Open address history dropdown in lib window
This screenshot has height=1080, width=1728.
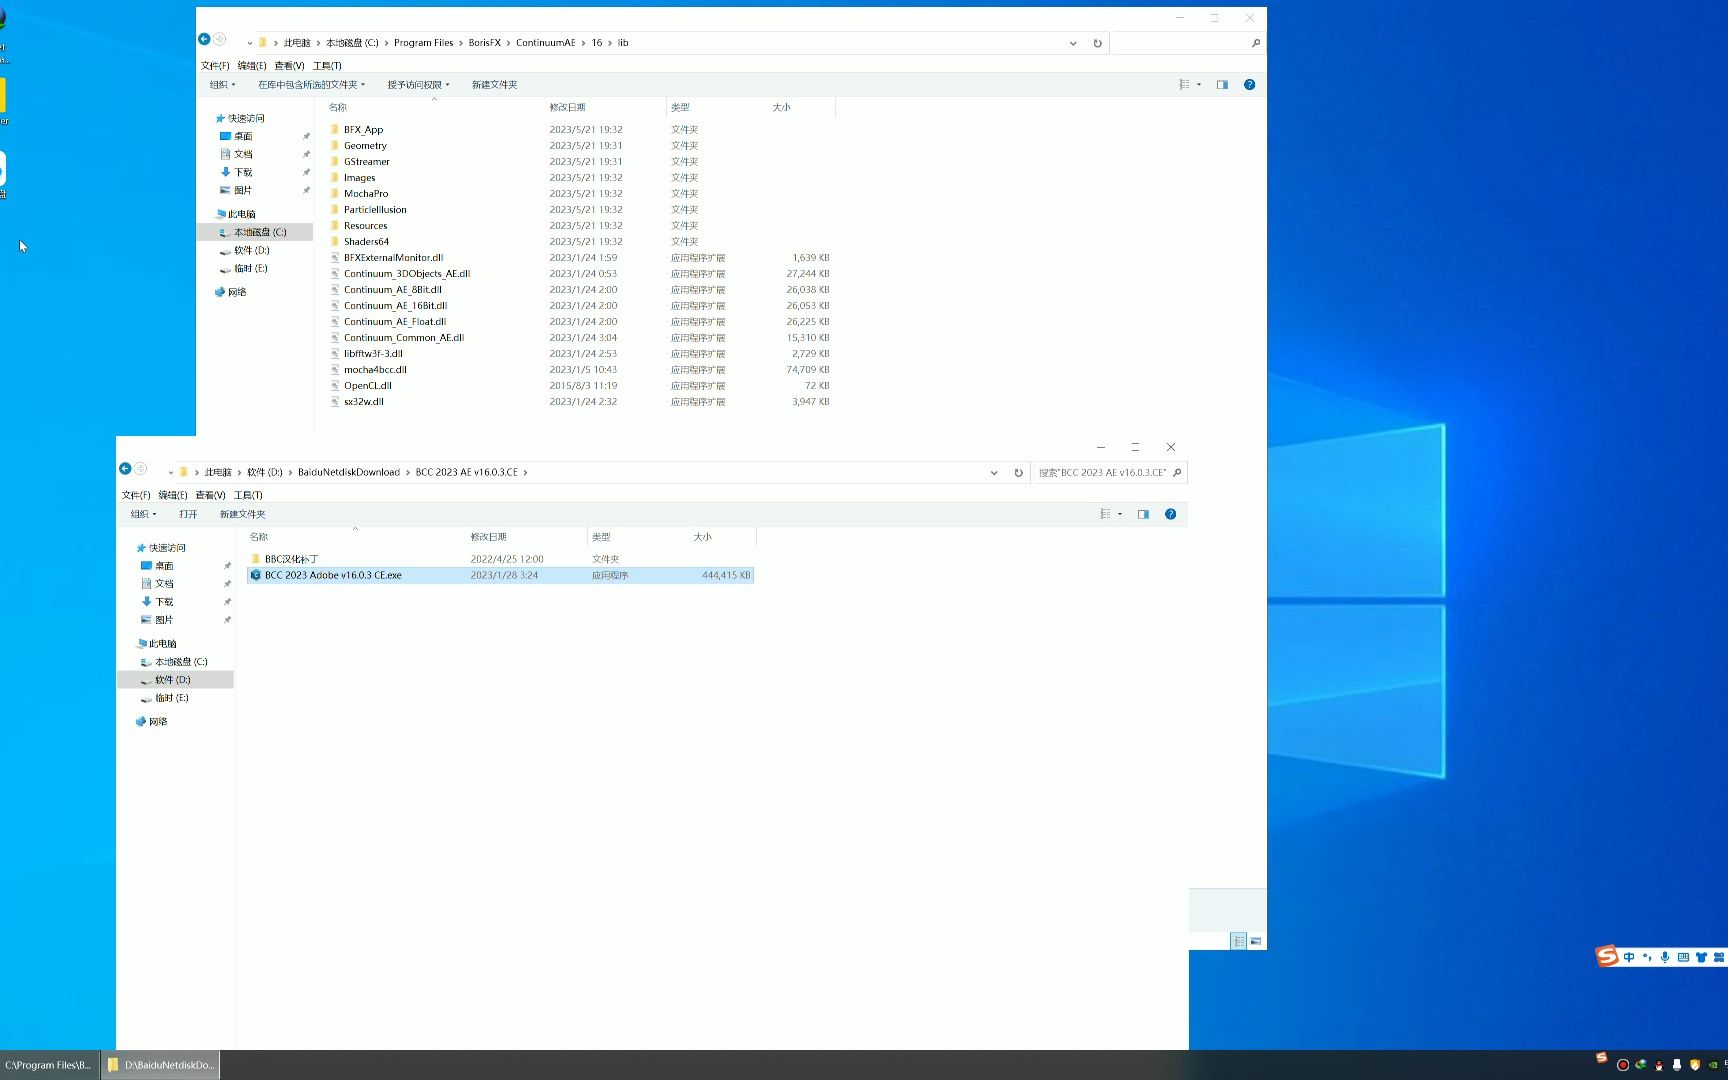(1073, 43)
